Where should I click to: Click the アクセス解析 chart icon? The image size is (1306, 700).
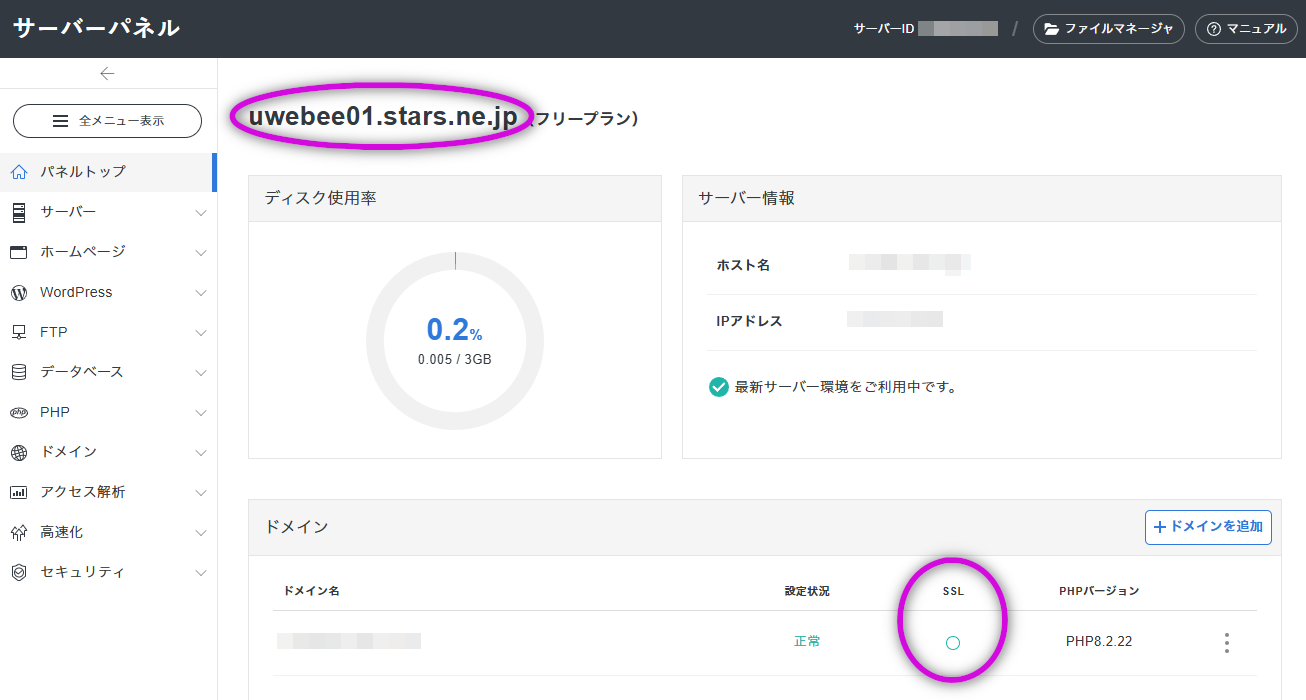pyautogui.click(x=18, y=492)
